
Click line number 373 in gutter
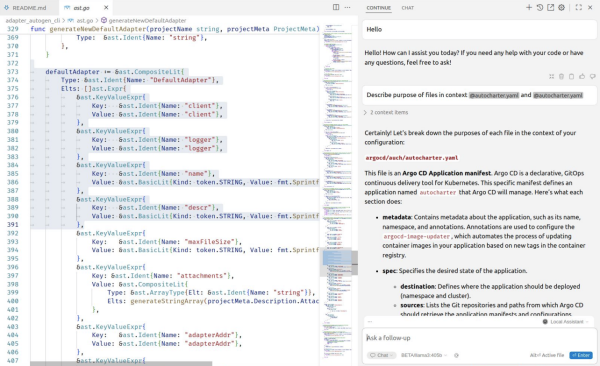13,72
